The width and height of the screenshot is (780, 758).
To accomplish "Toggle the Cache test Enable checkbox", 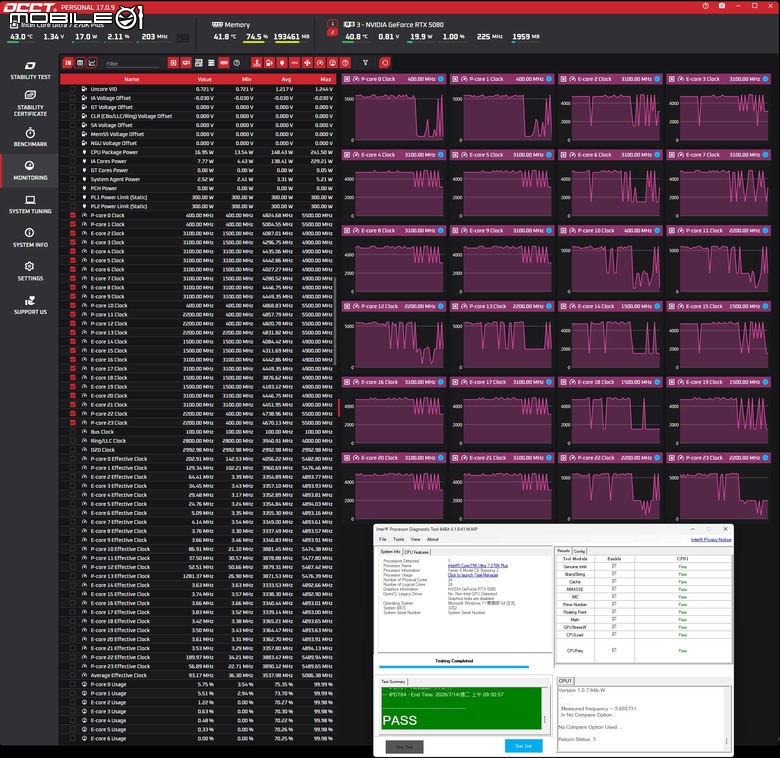I will [614, 581].
